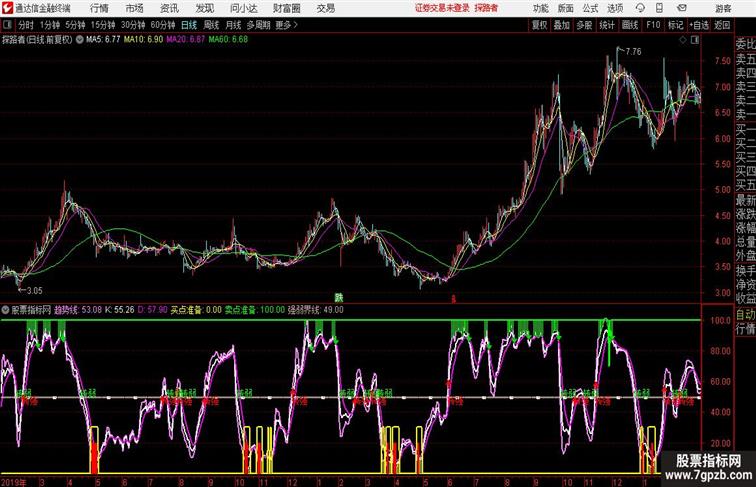Click the 自动 auto label in right panel
This screenshot has width=756, height=487.
click(x=745, y=314)
